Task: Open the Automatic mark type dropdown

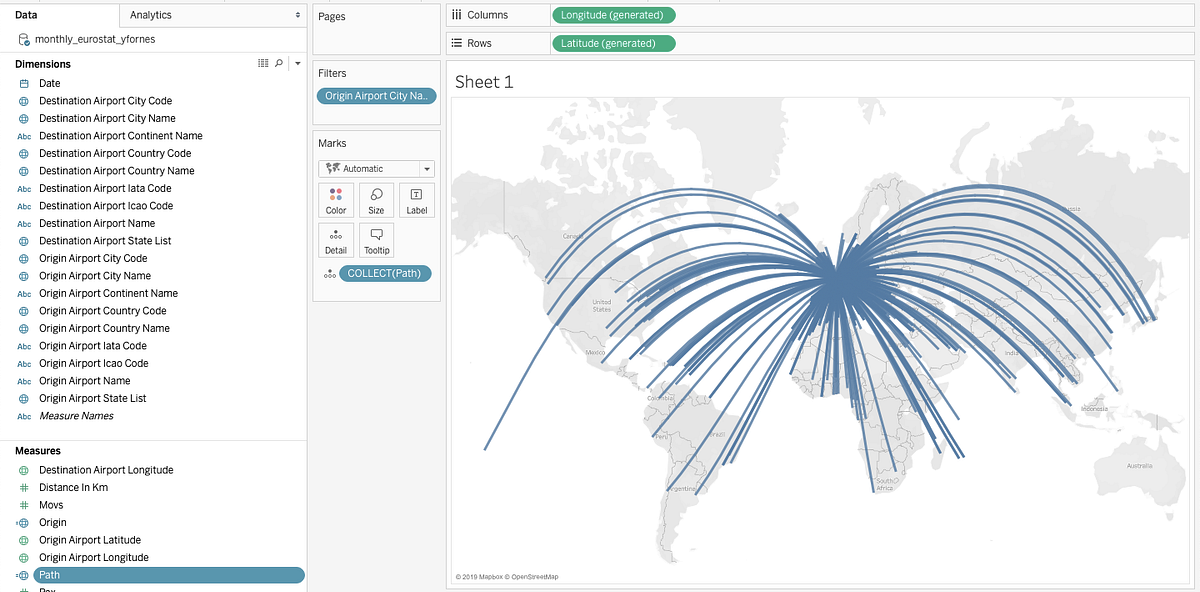Action: click(x=426, y=168)
